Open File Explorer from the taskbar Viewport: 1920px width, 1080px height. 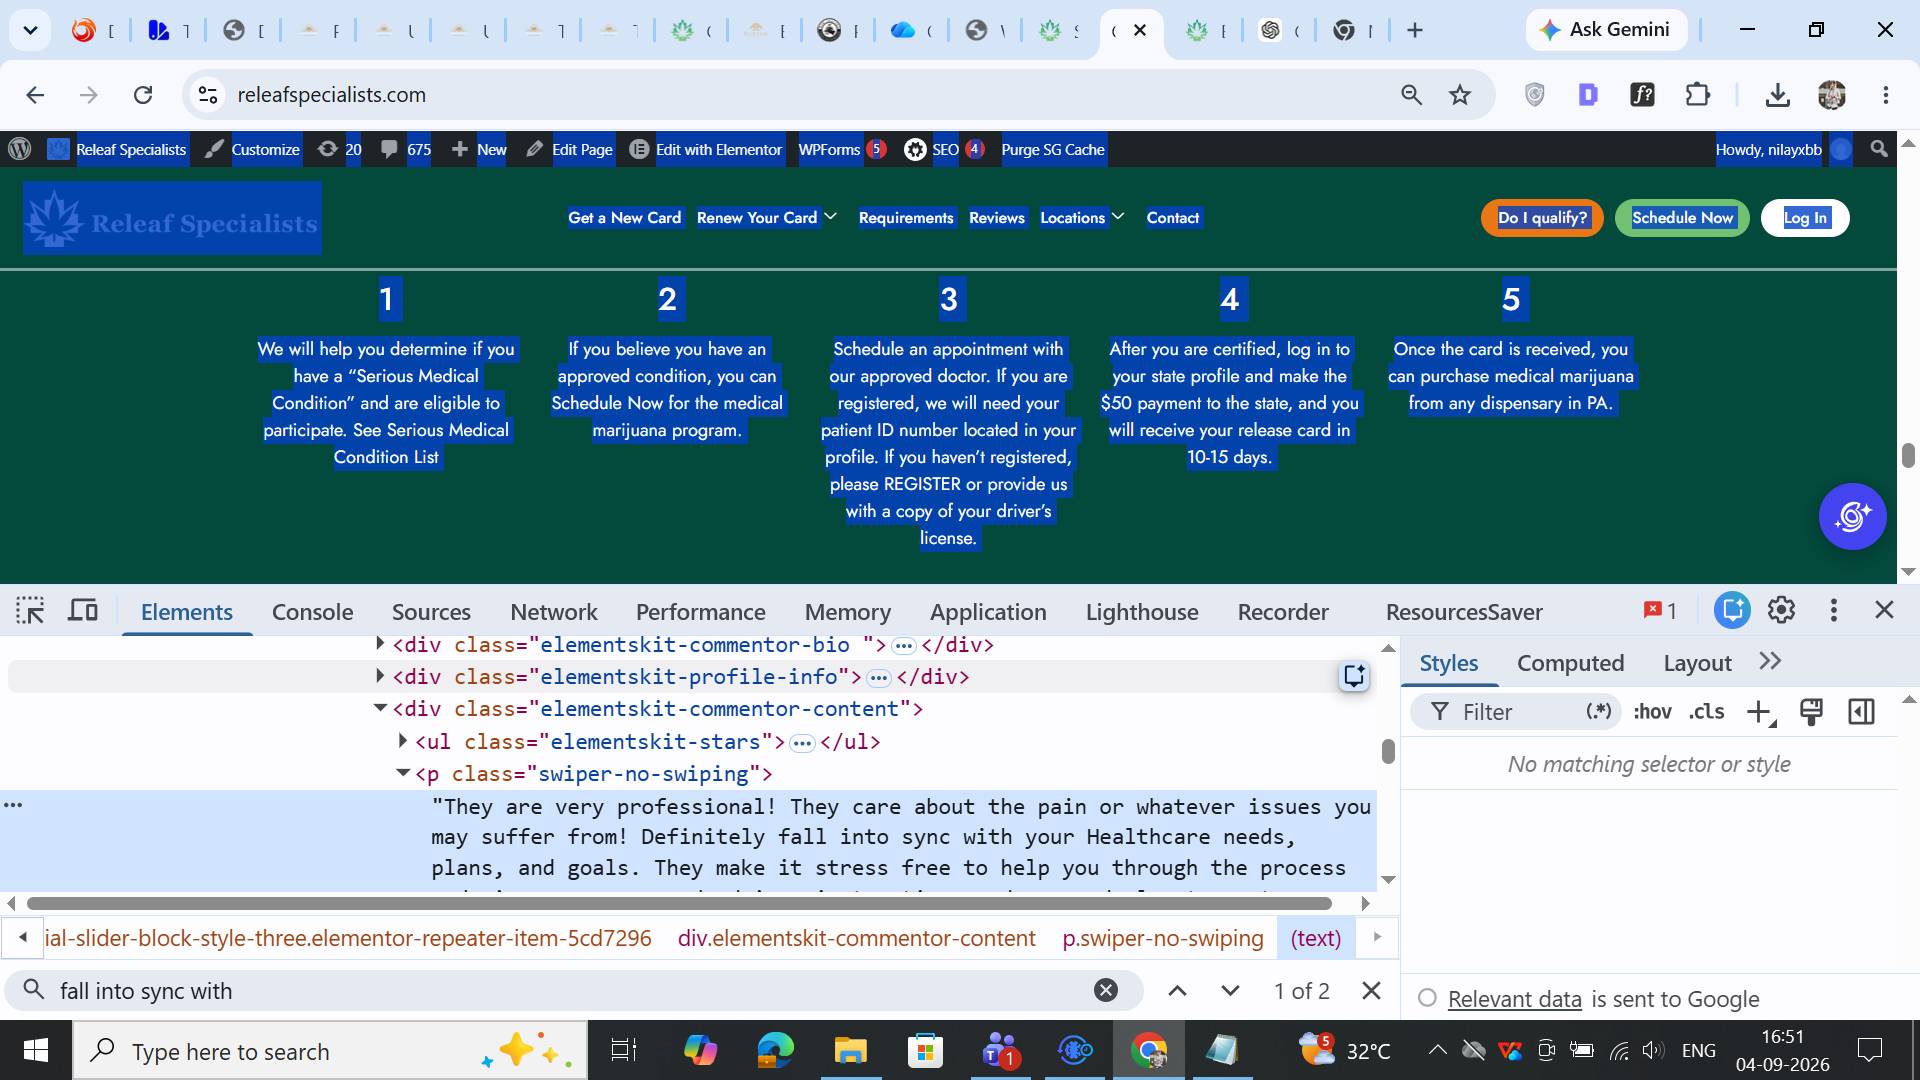click(x=850, y=1051)
